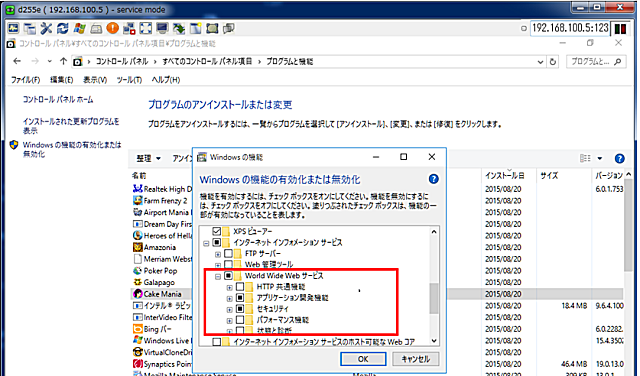Select the Poker Pop program entry

pos(155,271)
